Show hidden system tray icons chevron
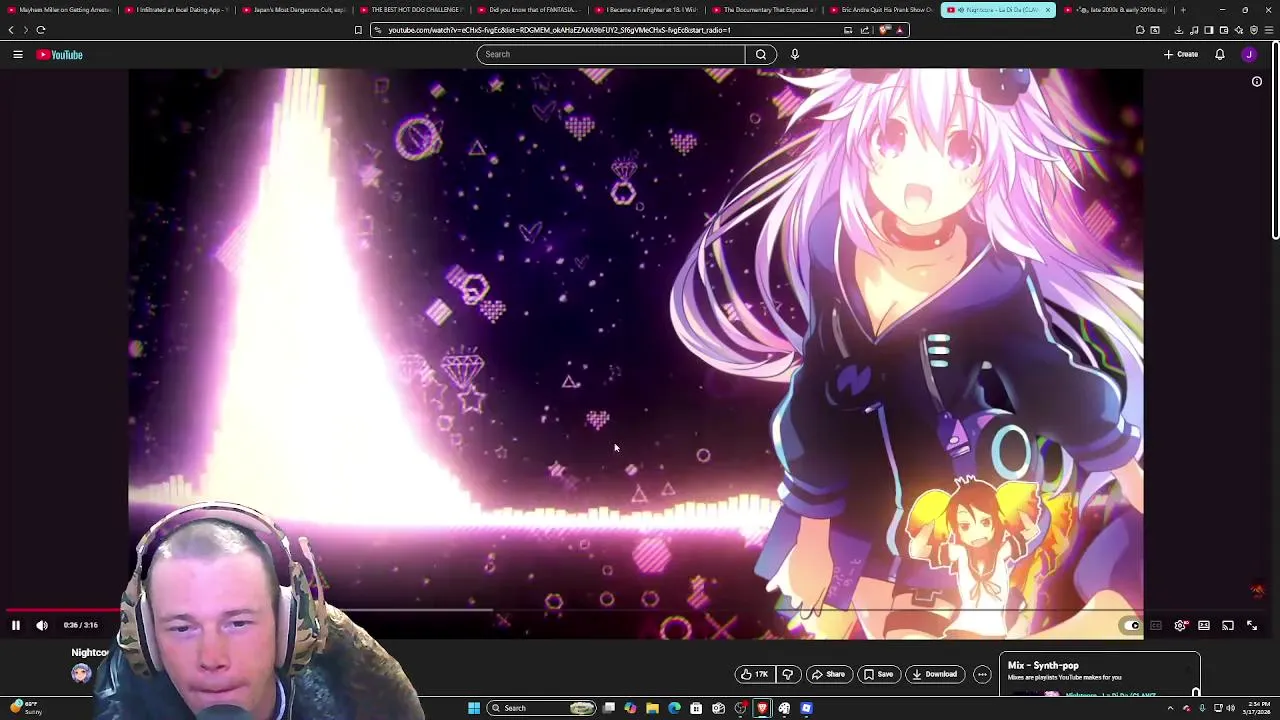The image size is (1280, 720). 1170,708
